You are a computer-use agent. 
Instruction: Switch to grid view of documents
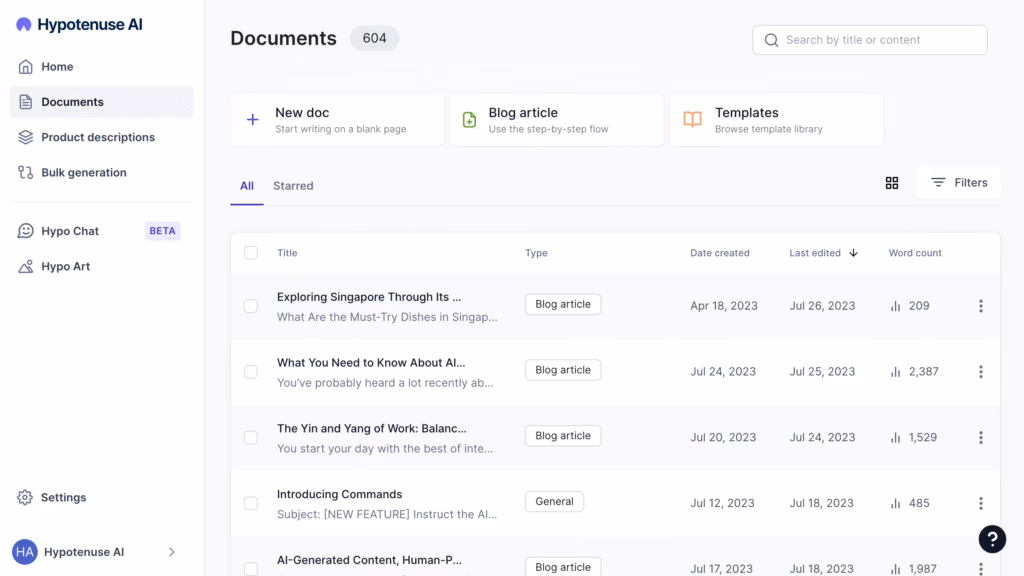click(892, 183)
